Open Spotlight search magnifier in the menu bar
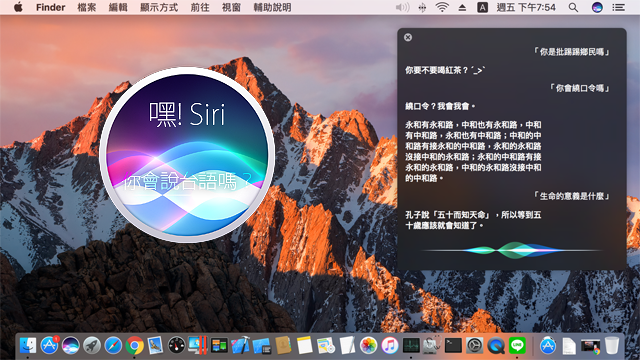This screenshot has width=640, height=360. (x=573, y=7)
